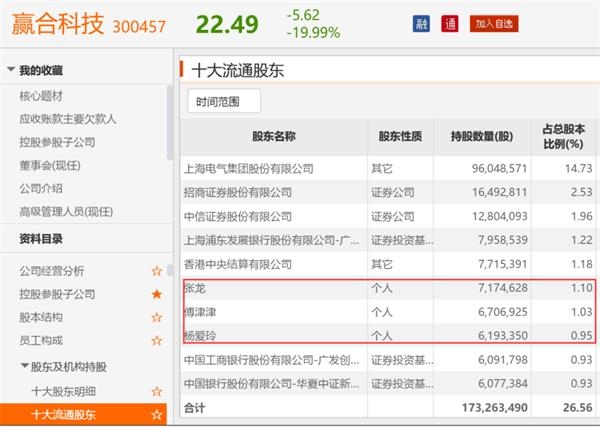This screenshot has height=427, width=600.
Task: Click the red 通 stock connect icon
Action: tap(450, 24)
